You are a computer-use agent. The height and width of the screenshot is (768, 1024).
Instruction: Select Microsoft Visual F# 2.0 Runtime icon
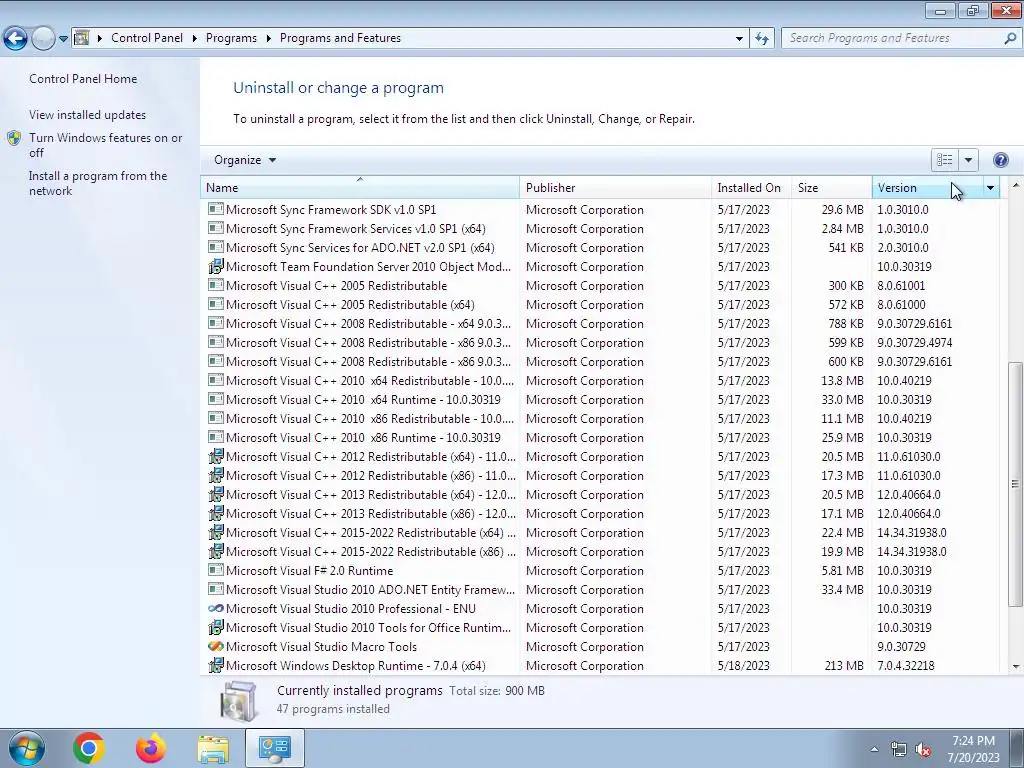(216, 570)
